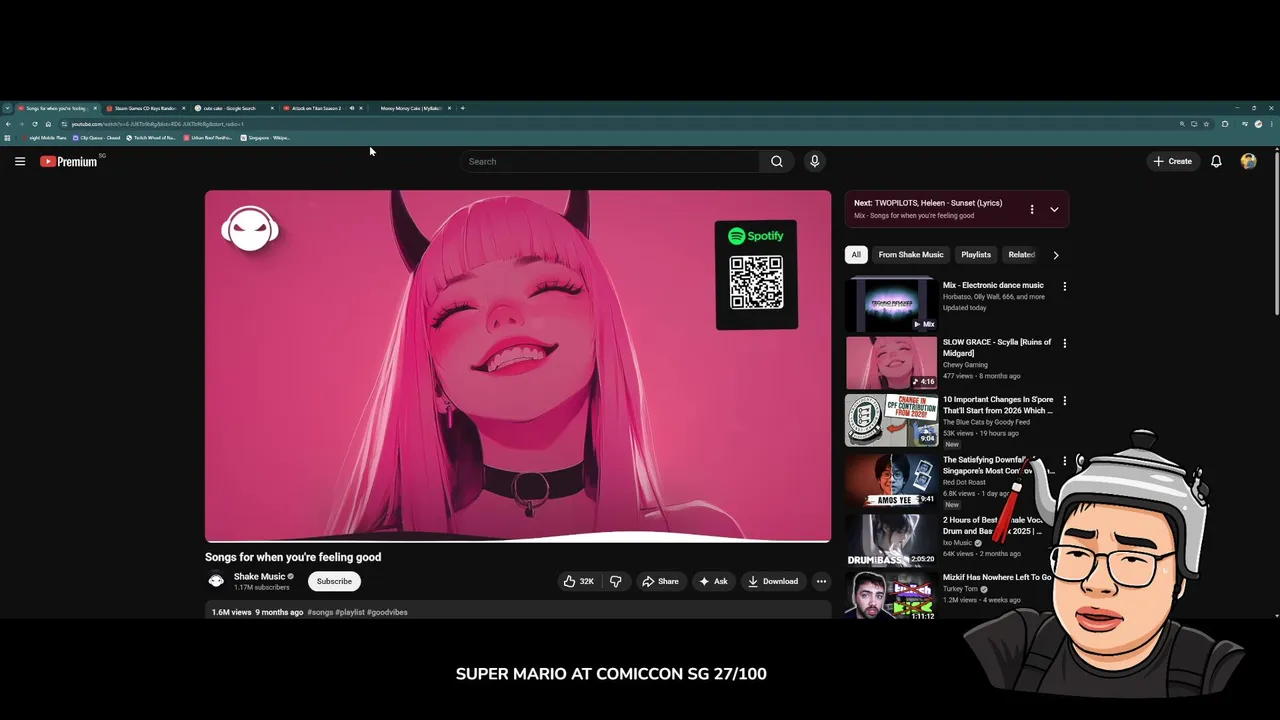Click in the YouTube search field

(x=610, y=161)
